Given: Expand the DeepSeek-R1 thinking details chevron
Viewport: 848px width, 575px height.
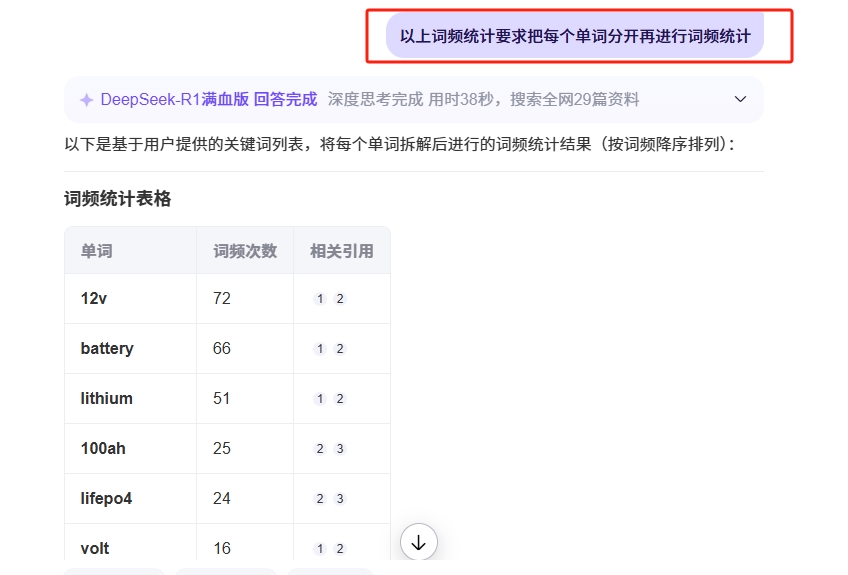Looking at the screenshot, I should [740, 99].
